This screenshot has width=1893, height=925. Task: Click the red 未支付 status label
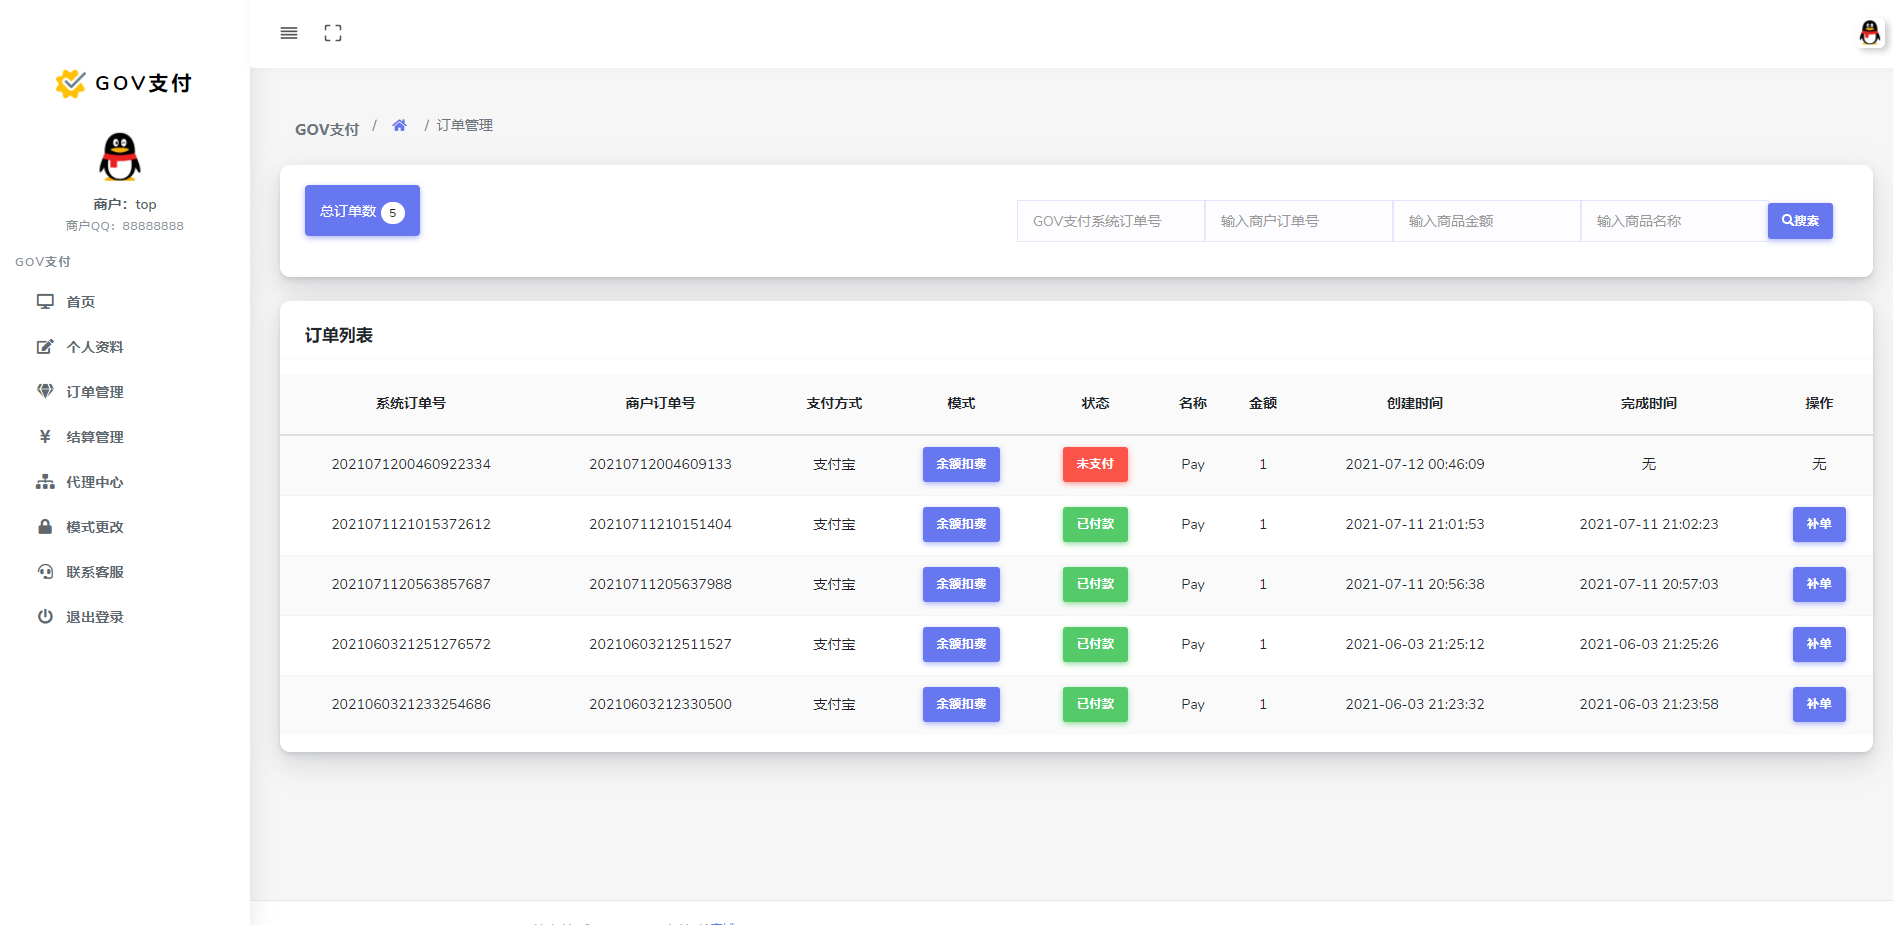pos(1094,464)
